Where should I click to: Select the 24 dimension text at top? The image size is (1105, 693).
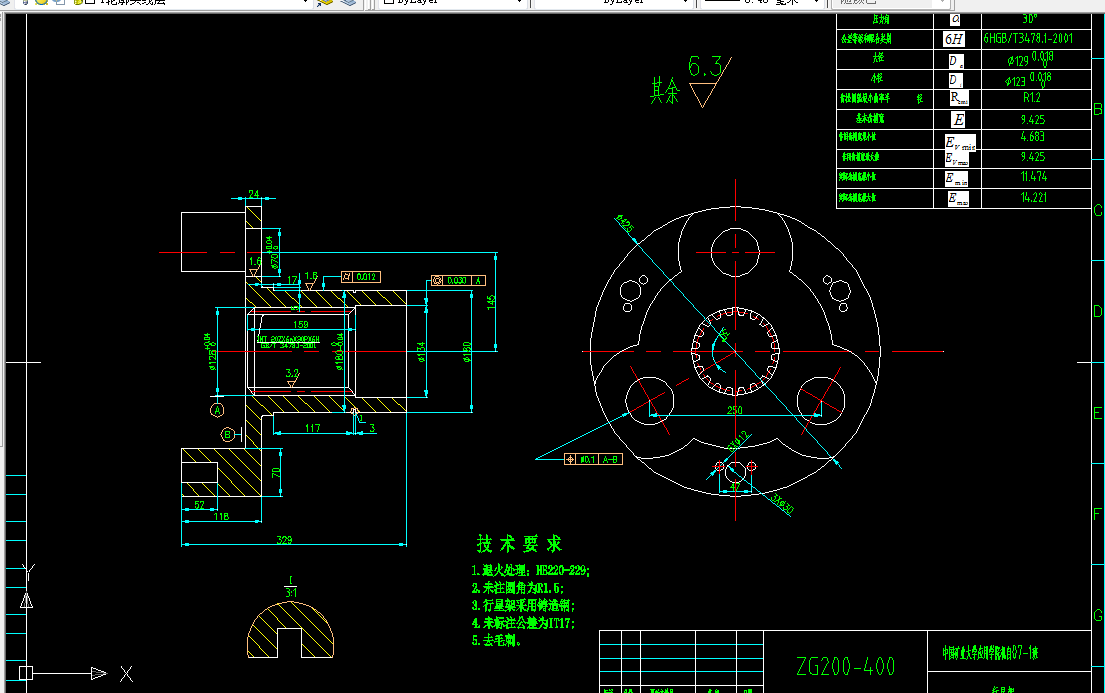tap(254, 194)
